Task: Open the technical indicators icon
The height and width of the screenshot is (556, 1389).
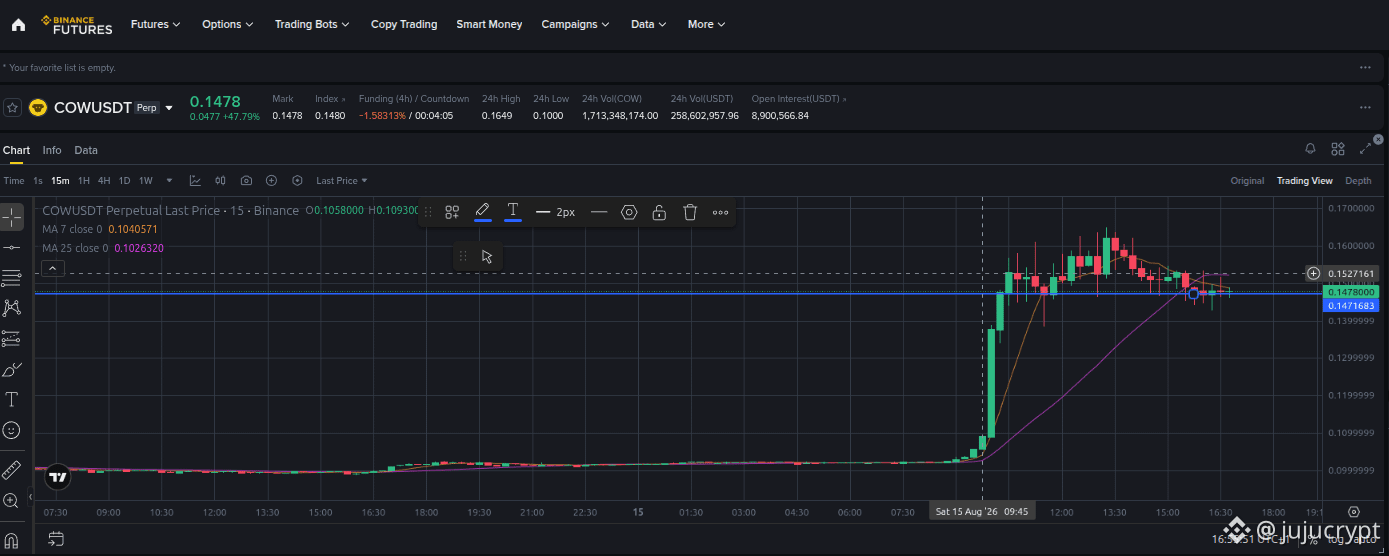Action: point(195,181)
